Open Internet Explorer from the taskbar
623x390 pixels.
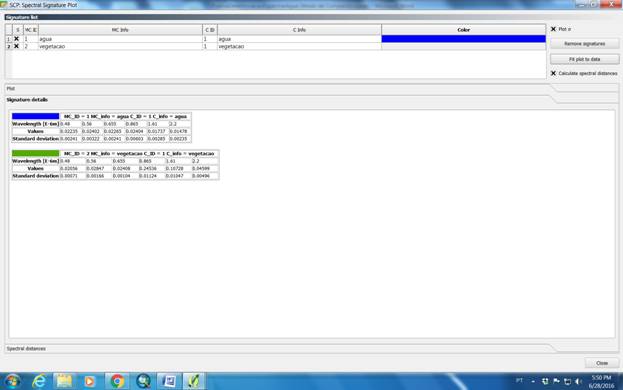39,381
